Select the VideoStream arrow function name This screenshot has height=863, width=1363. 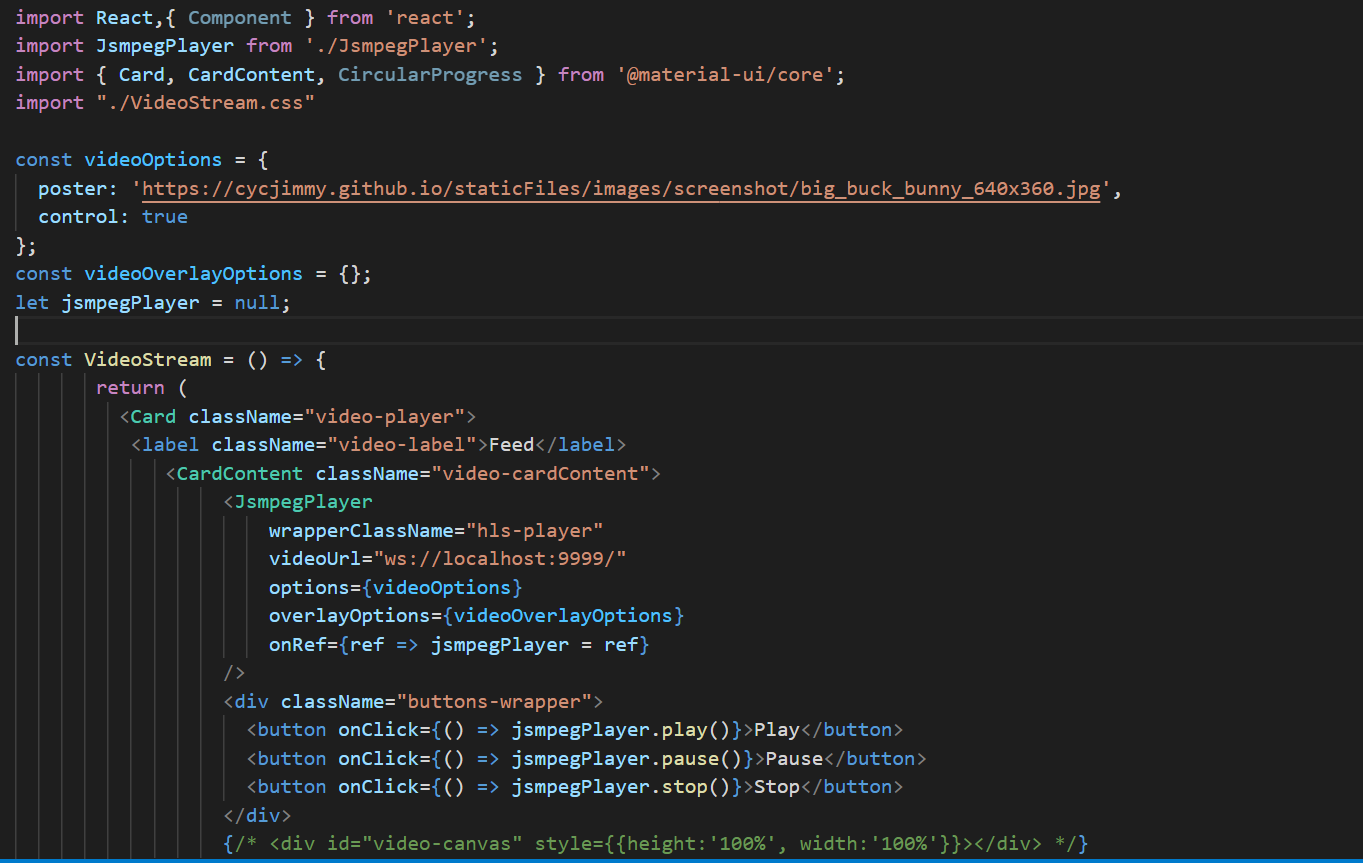click(148, 359)
